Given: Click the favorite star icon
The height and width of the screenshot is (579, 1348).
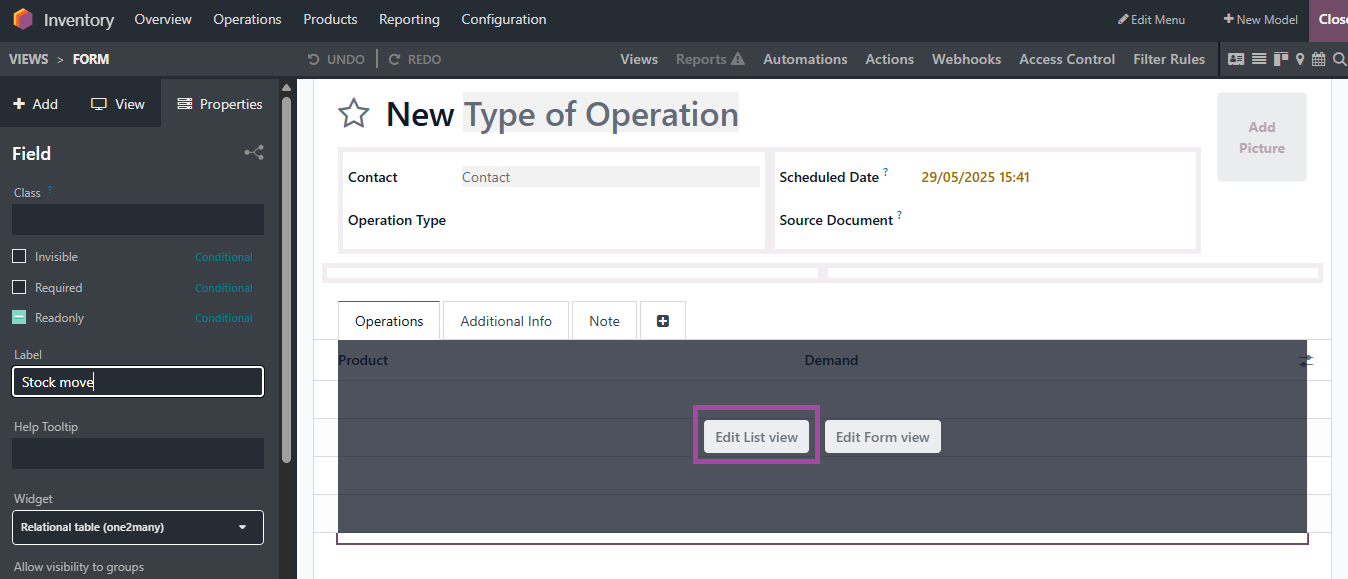Looking at the screenshot, I should coord(353,114).
